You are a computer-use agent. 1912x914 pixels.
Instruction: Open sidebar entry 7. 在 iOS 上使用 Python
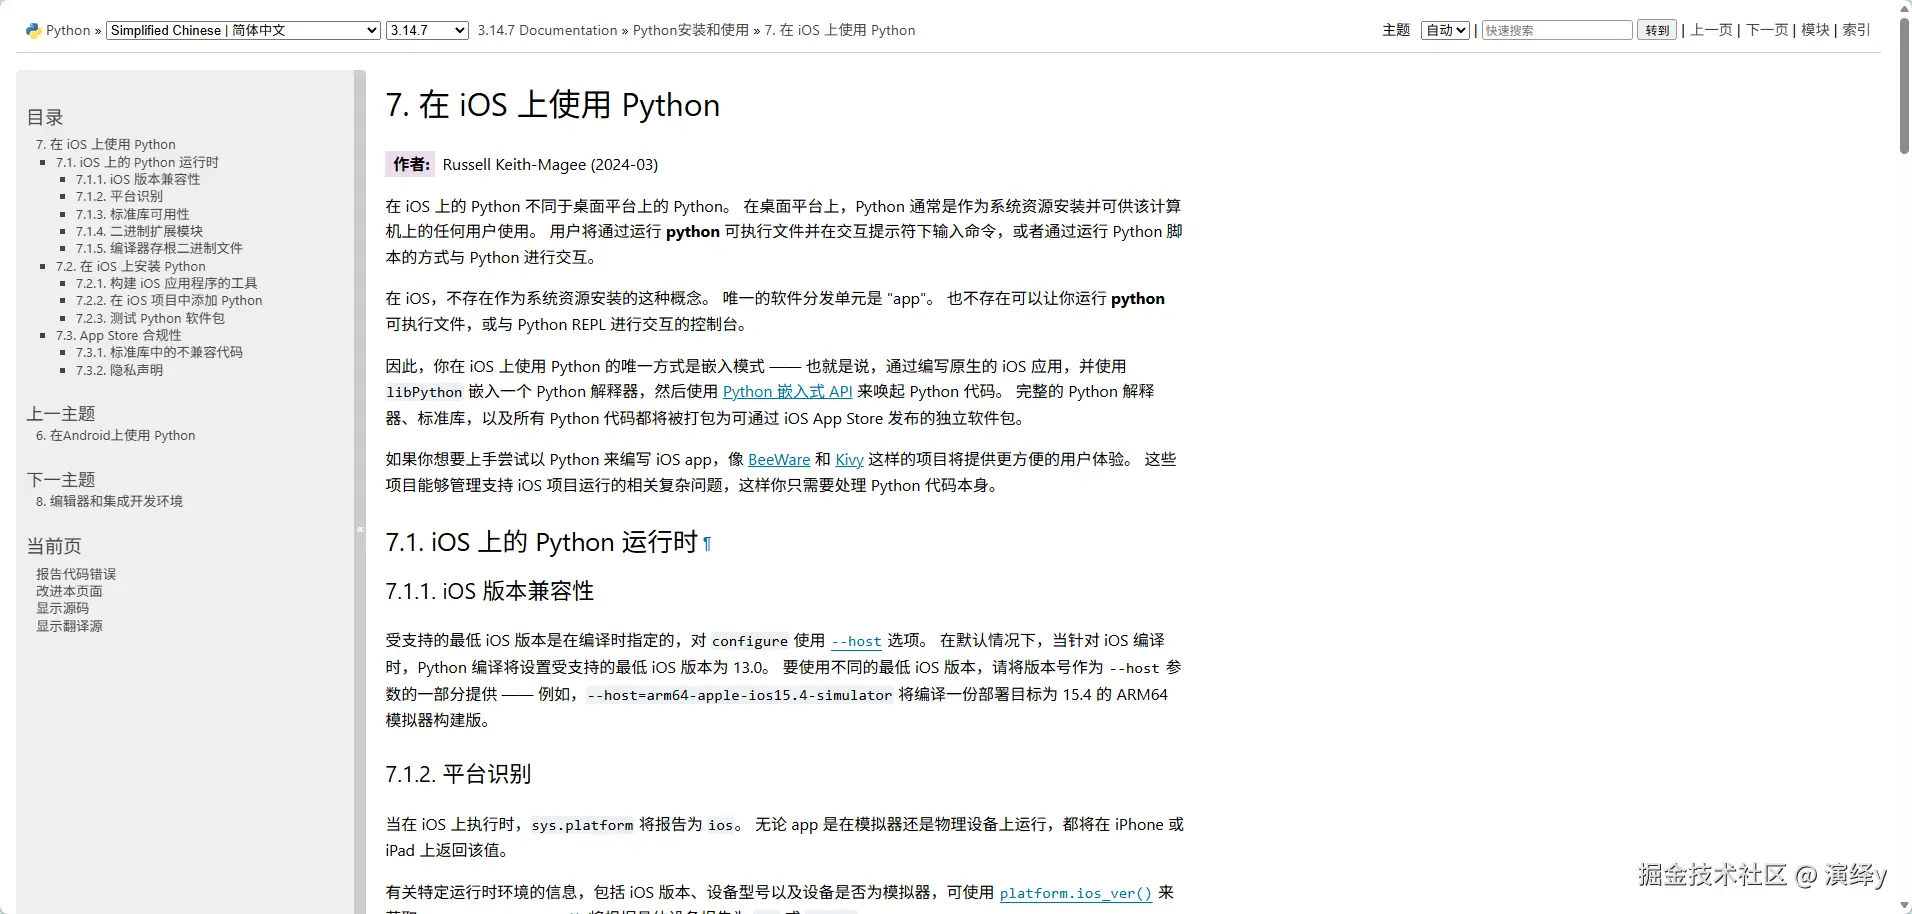pyautogui.click(x=106, y=144)
